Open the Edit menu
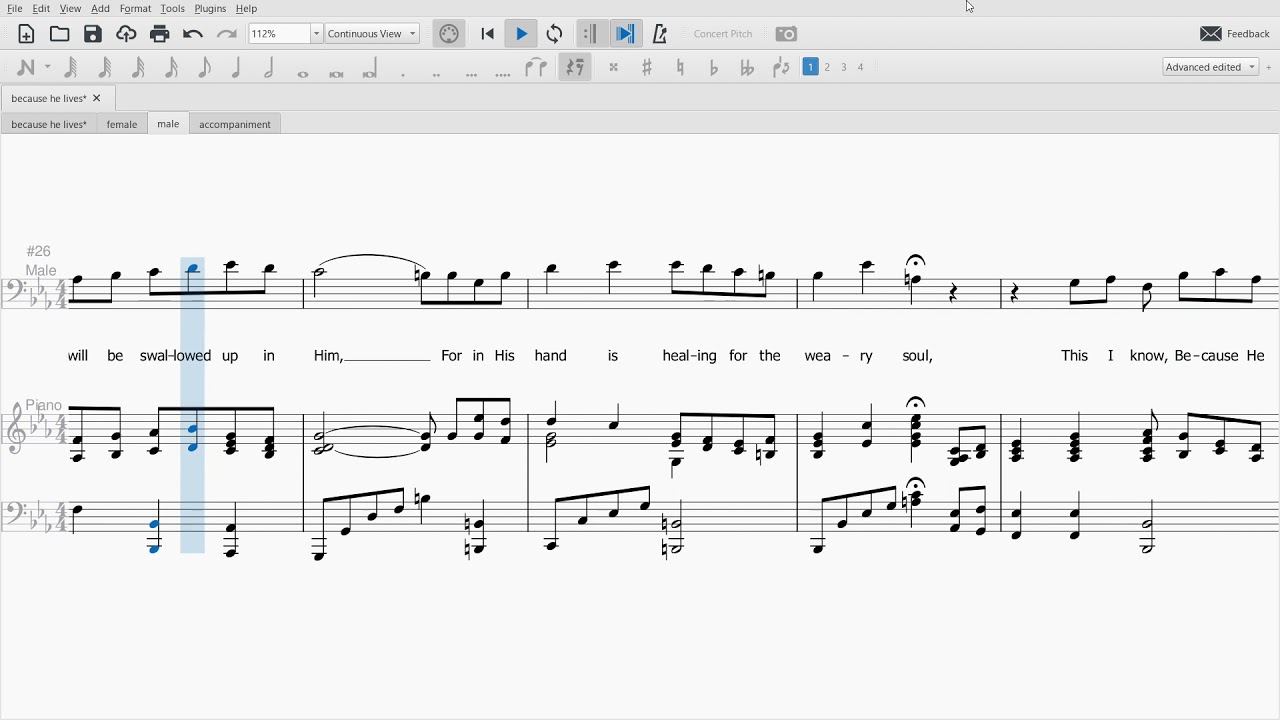 click(x=41, y=8)
